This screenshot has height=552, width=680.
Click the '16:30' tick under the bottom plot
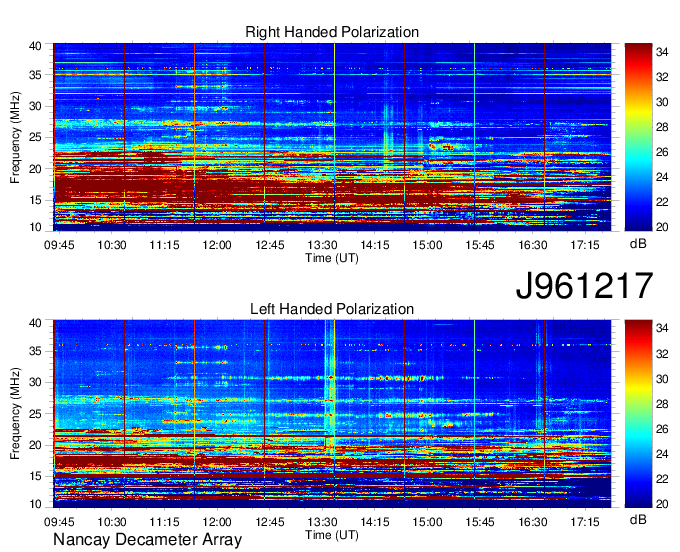coord(533,522)
